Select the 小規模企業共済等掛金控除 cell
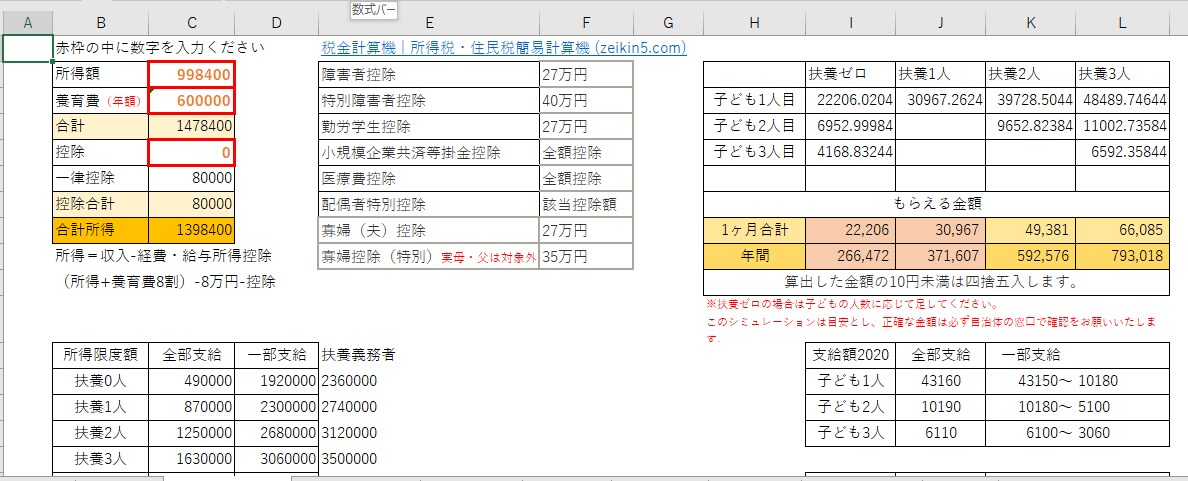The image size is (1188, 481). coord(429,152)
